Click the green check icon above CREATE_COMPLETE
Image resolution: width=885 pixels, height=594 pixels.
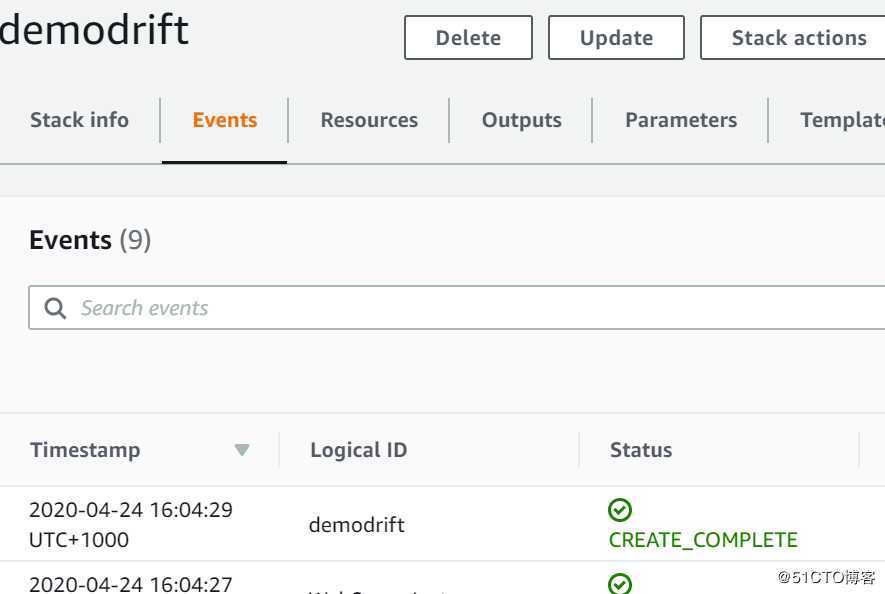pos(620,511)
